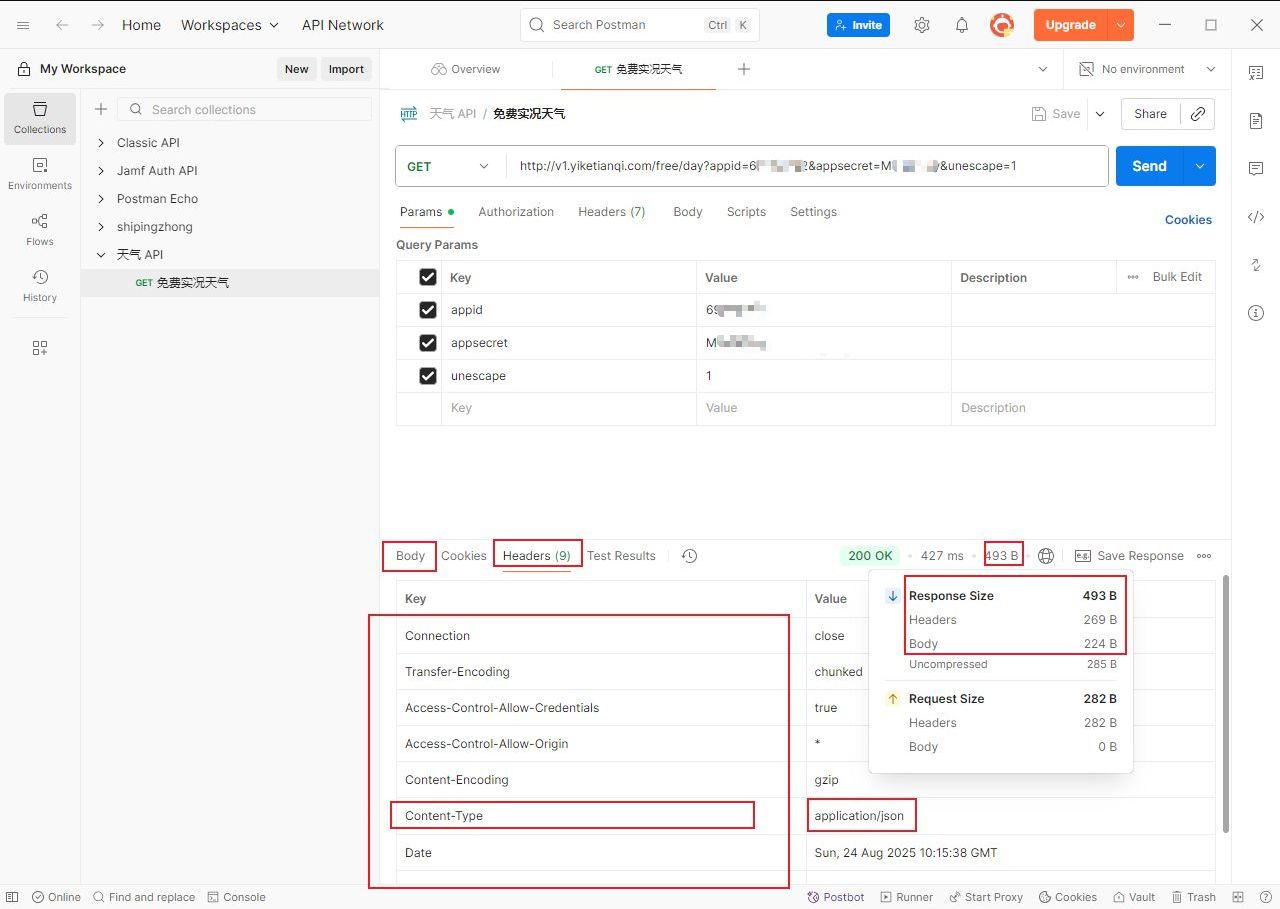Image resolution: width=1280 pixels, height=909 pixels.
Task: Open the code snippet icon in right sidebar
Action: pos(1256,217)
